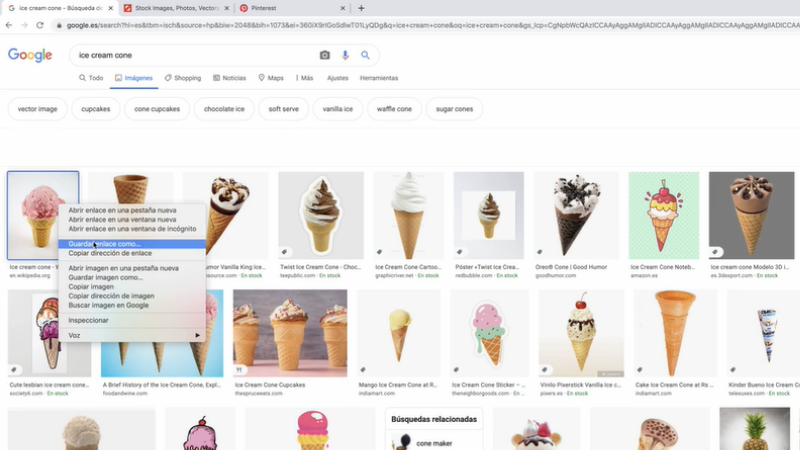This screenshot has height=450, width=800.
Task: Close the Pinterest tab
Action: tap(343, 8)
